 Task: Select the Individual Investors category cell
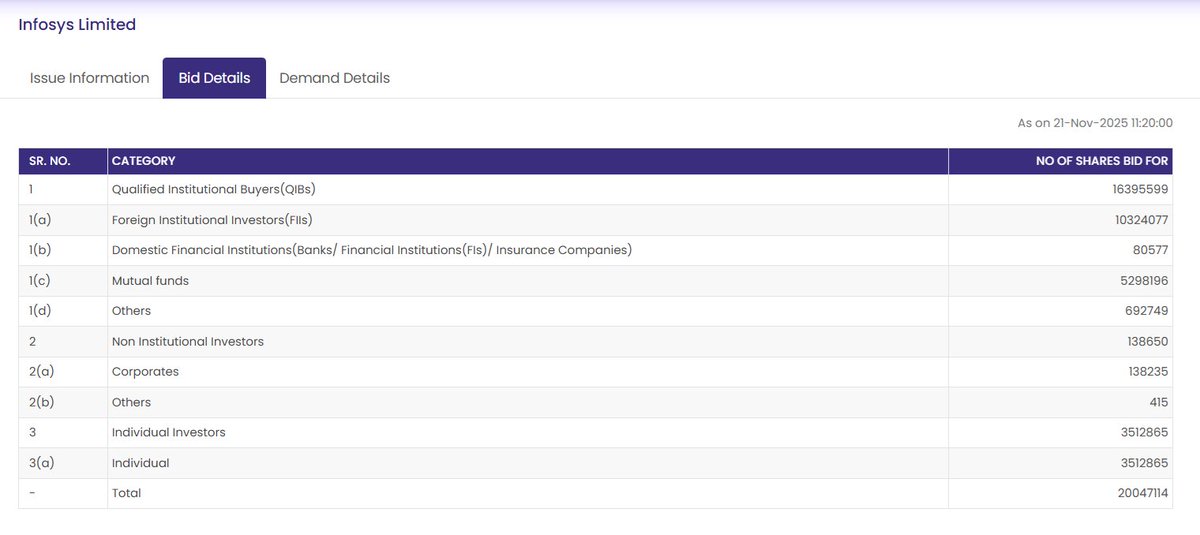pyautogui.click(x=528, y=432)
